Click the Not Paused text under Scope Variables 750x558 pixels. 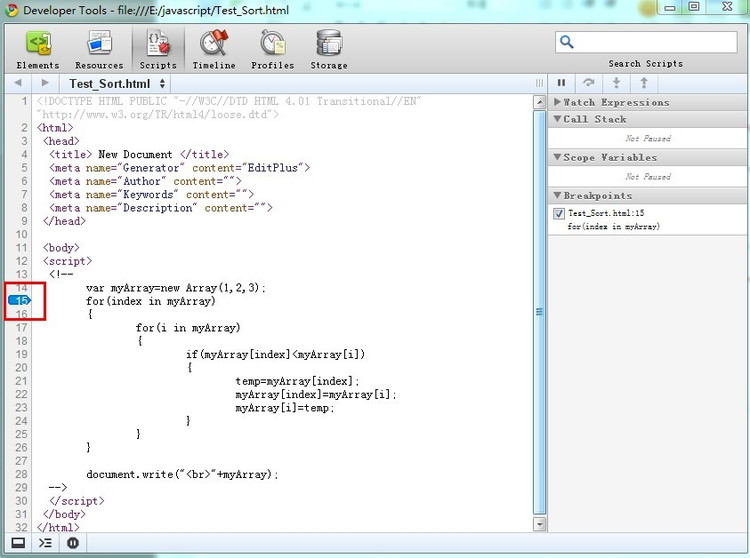(648, 176)
